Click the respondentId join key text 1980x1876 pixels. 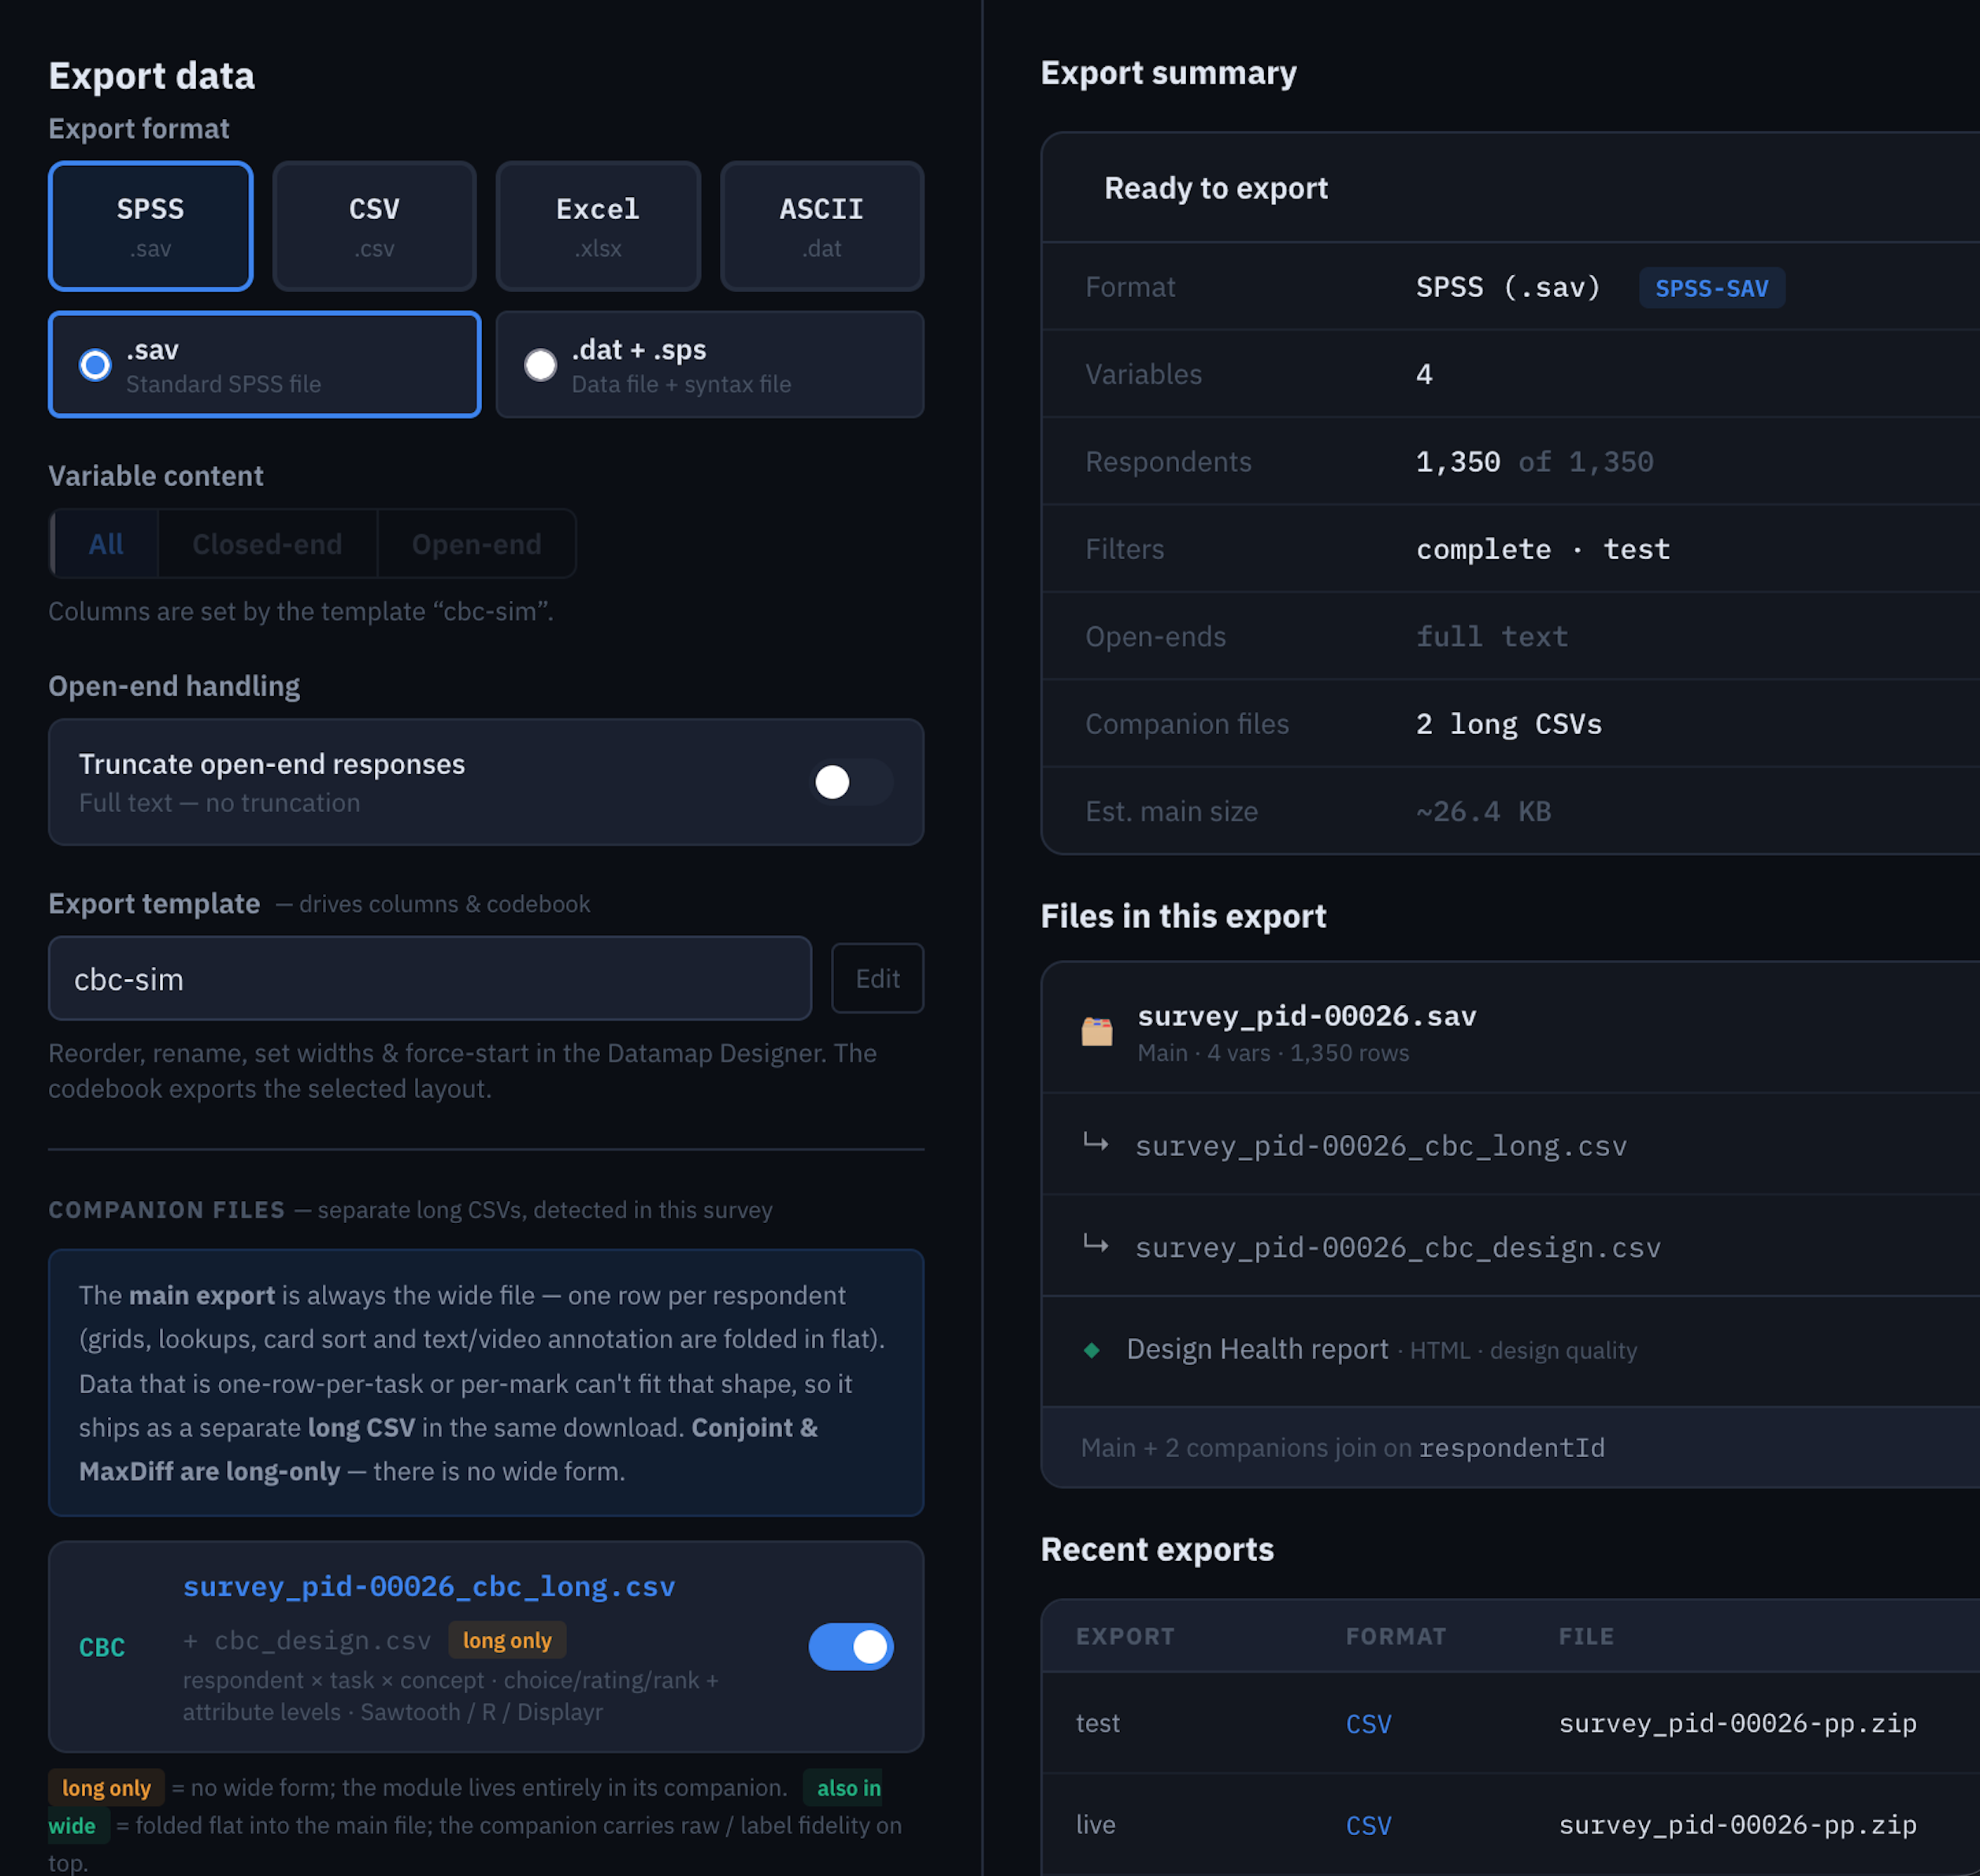[x=1512, y=1448]
